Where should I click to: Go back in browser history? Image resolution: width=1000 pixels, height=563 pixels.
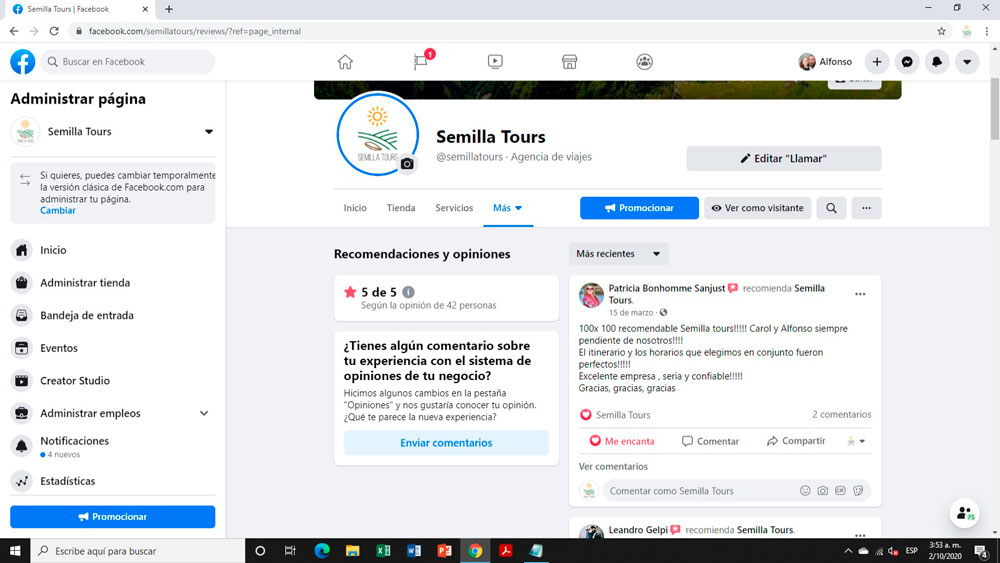[x=14, y=31]
